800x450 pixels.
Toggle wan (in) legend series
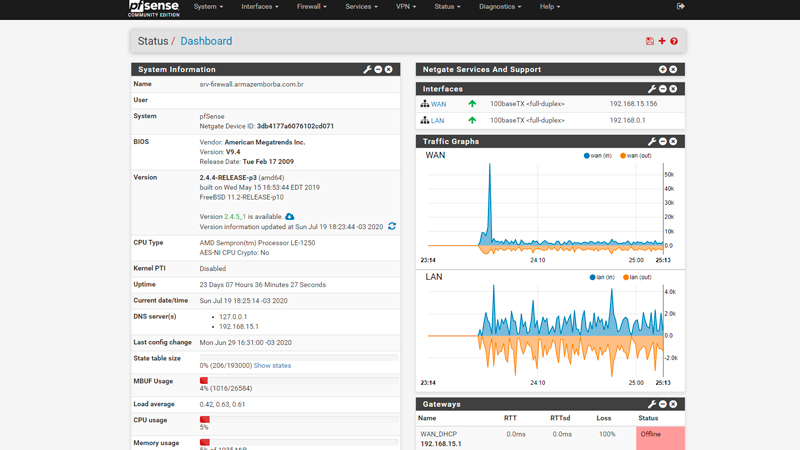(597, 156)
